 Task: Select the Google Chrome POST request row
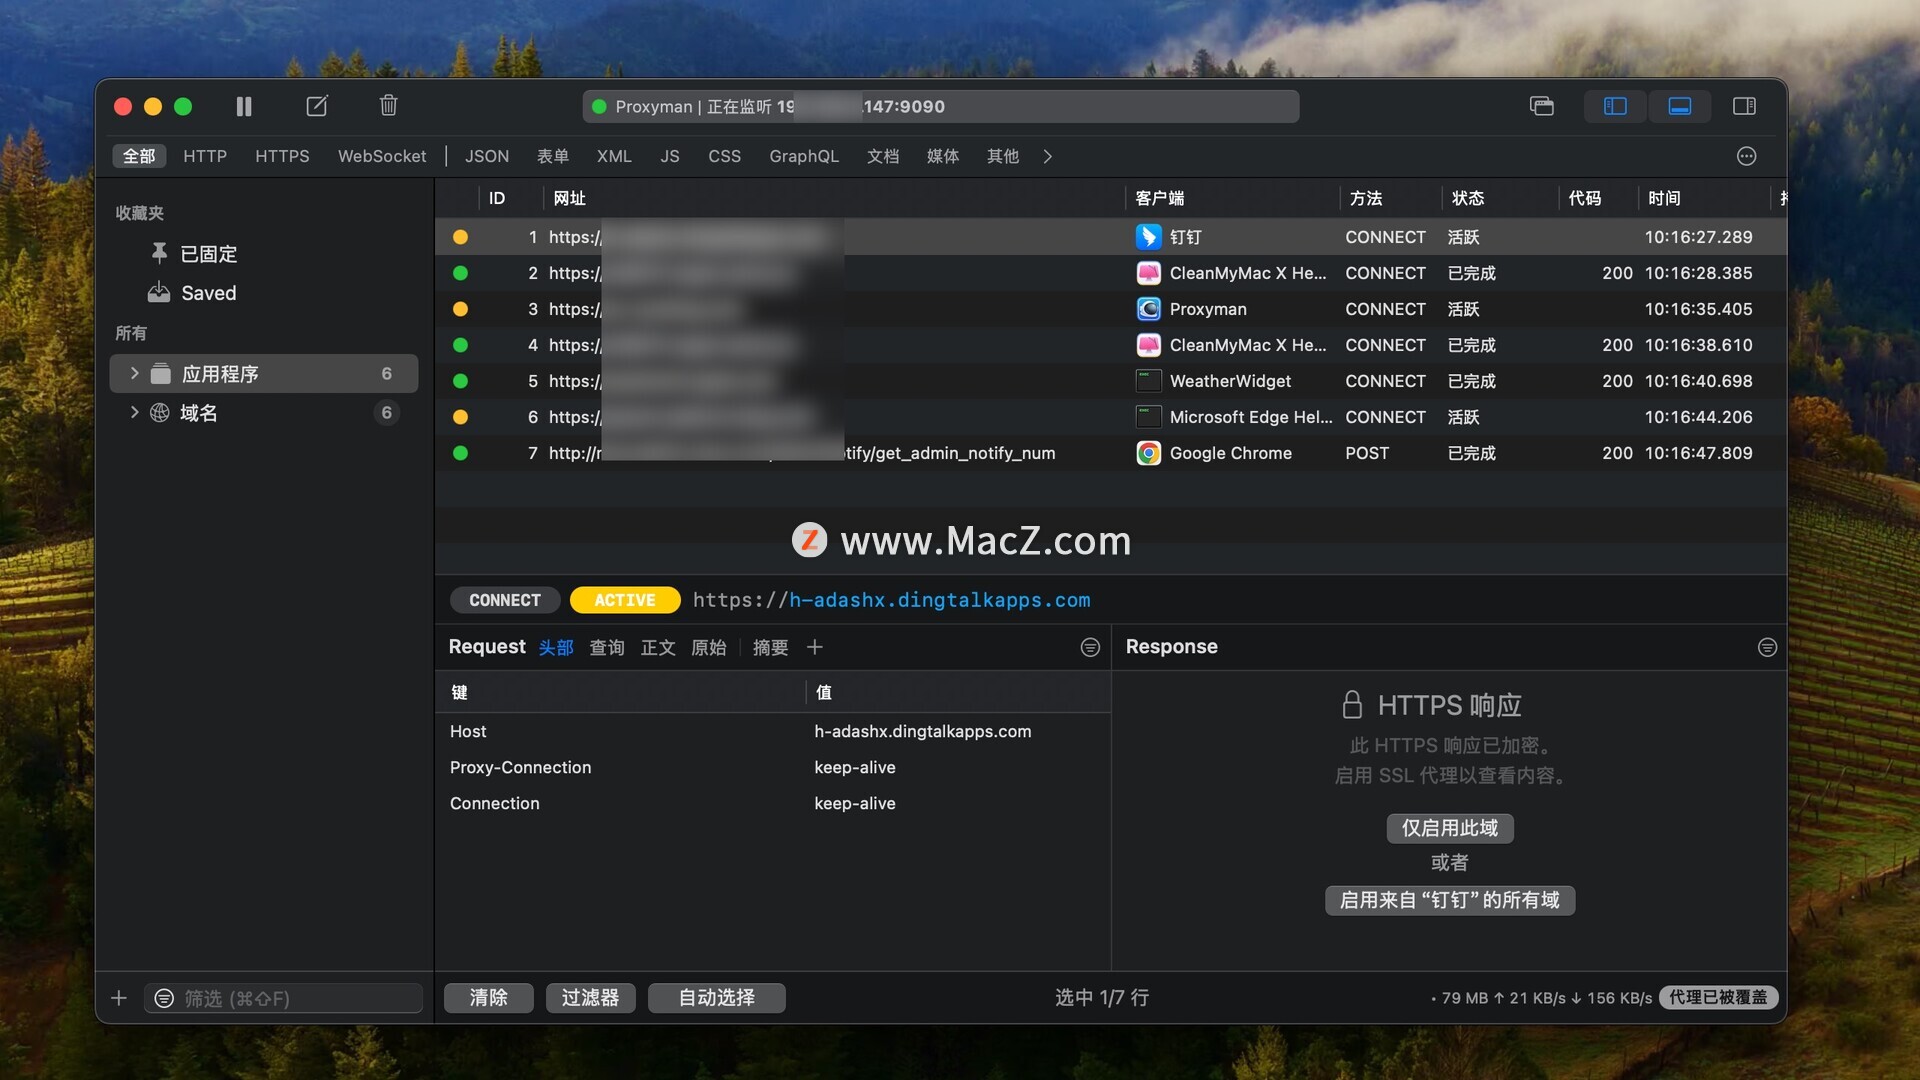[x=1110, y=453]
